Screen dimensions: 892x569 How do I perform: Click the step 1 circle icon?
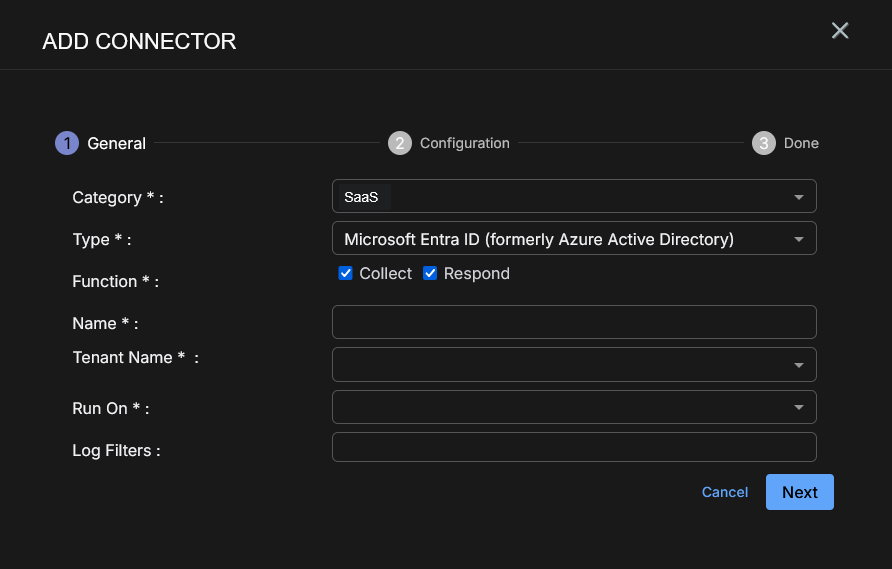tap(66, 143)
